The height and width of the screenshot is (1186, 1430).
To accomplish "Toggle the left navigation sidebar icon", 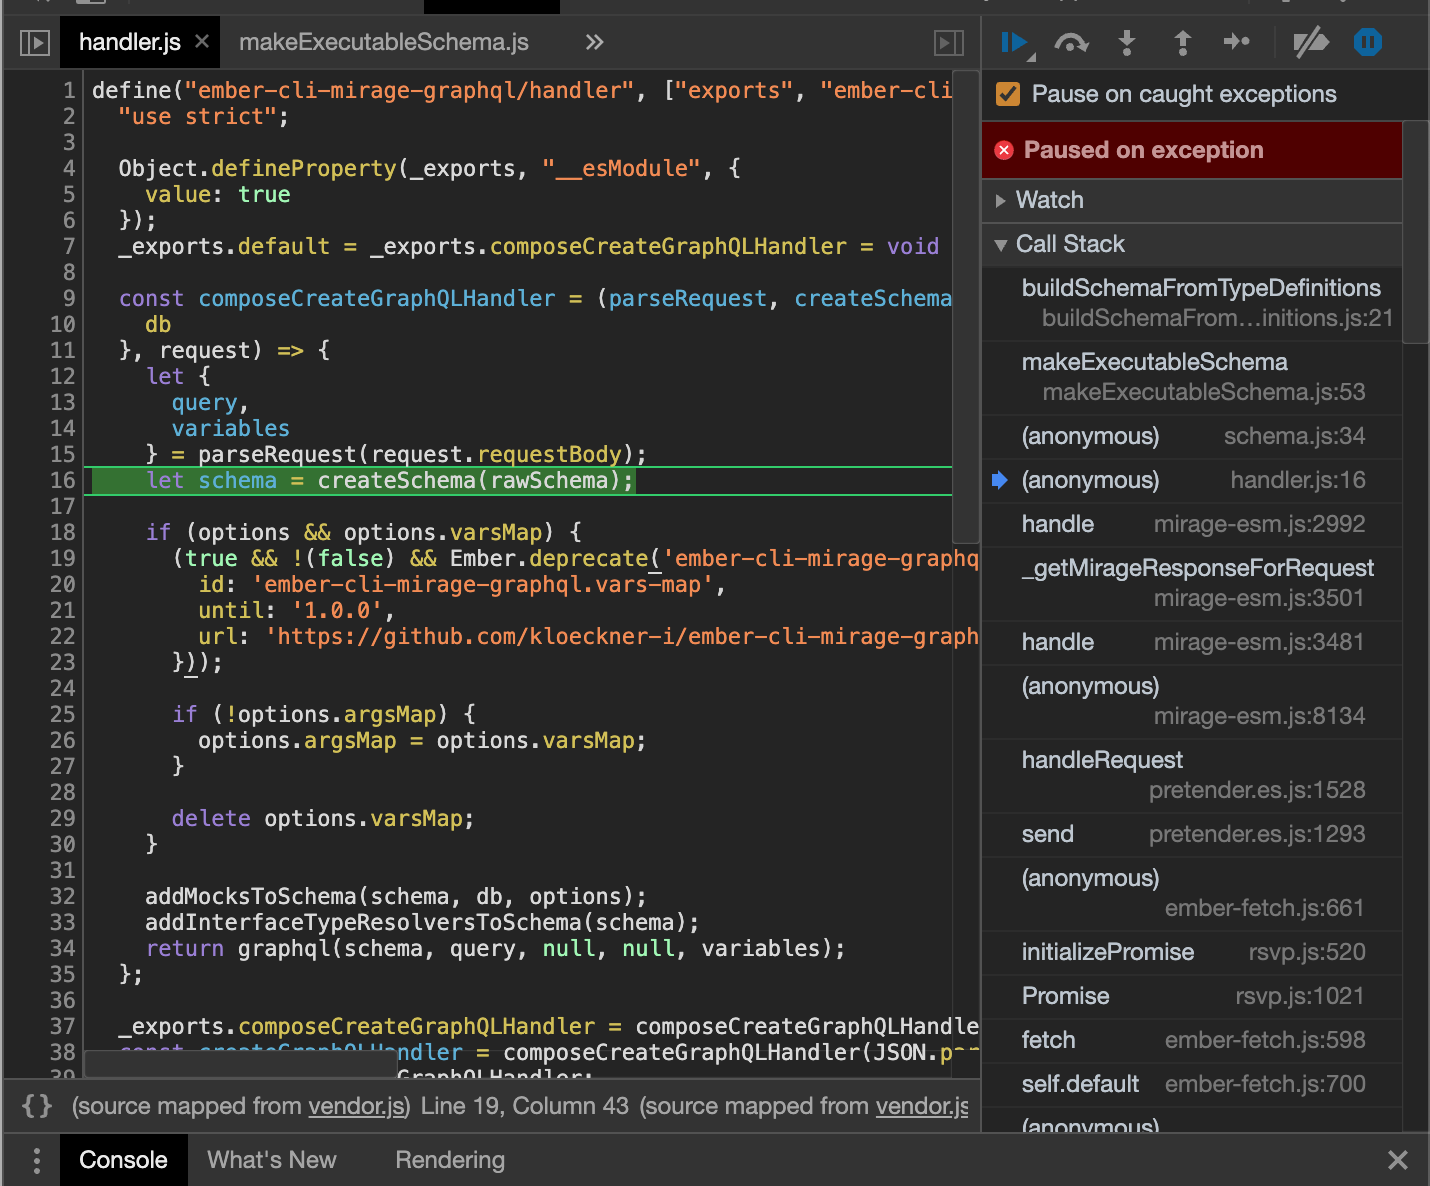I will pyautogui.click(x=35, y=43).
